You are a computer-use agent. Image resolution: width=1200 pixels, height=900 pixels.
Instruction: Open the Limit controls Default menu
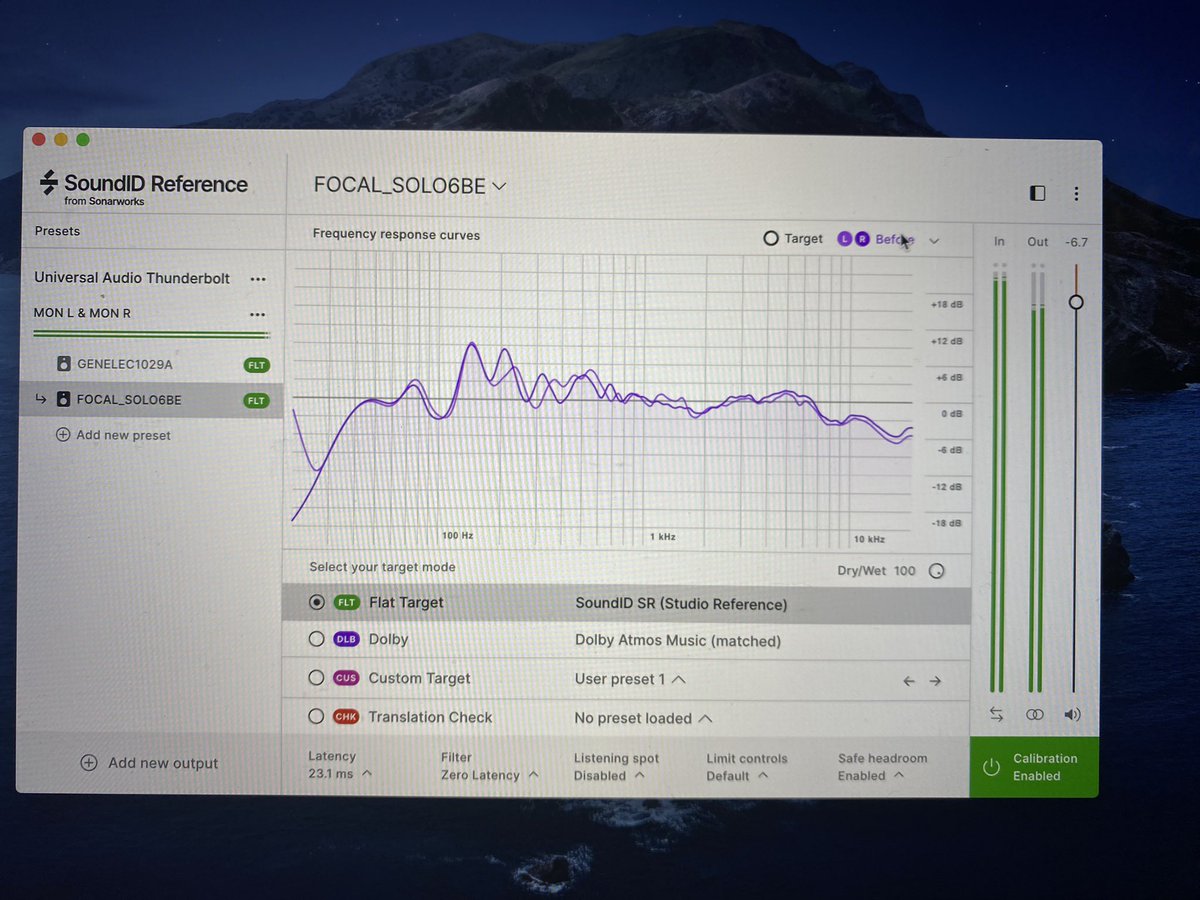click(x=747, y=767)
